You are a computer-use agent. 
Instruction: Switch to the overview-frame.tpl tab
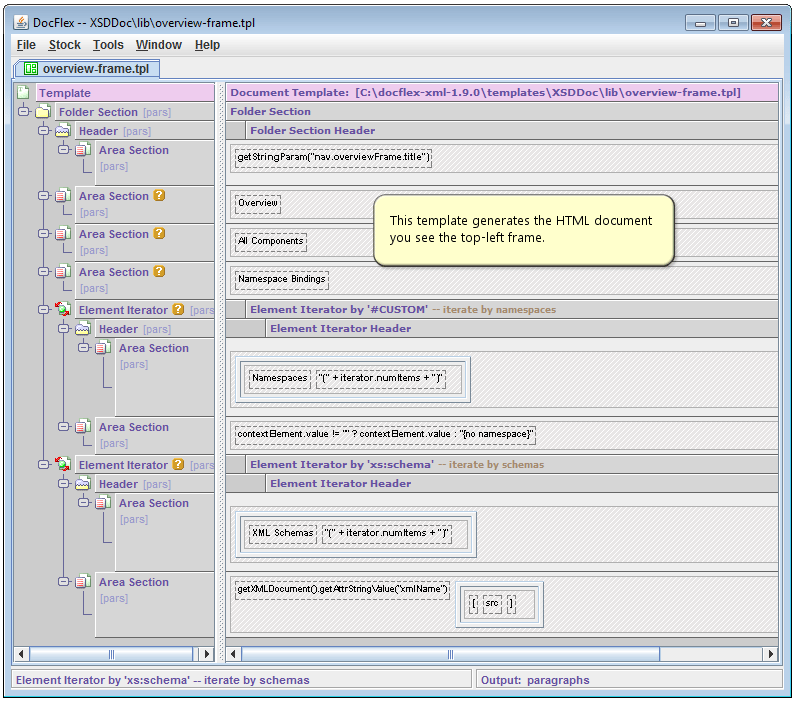point(95,69)
